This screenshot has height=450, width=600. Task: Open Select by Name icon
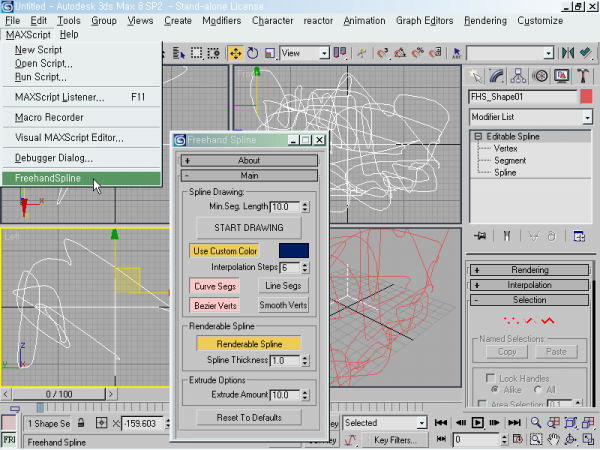pyautogui.click(x=179, y=53)
